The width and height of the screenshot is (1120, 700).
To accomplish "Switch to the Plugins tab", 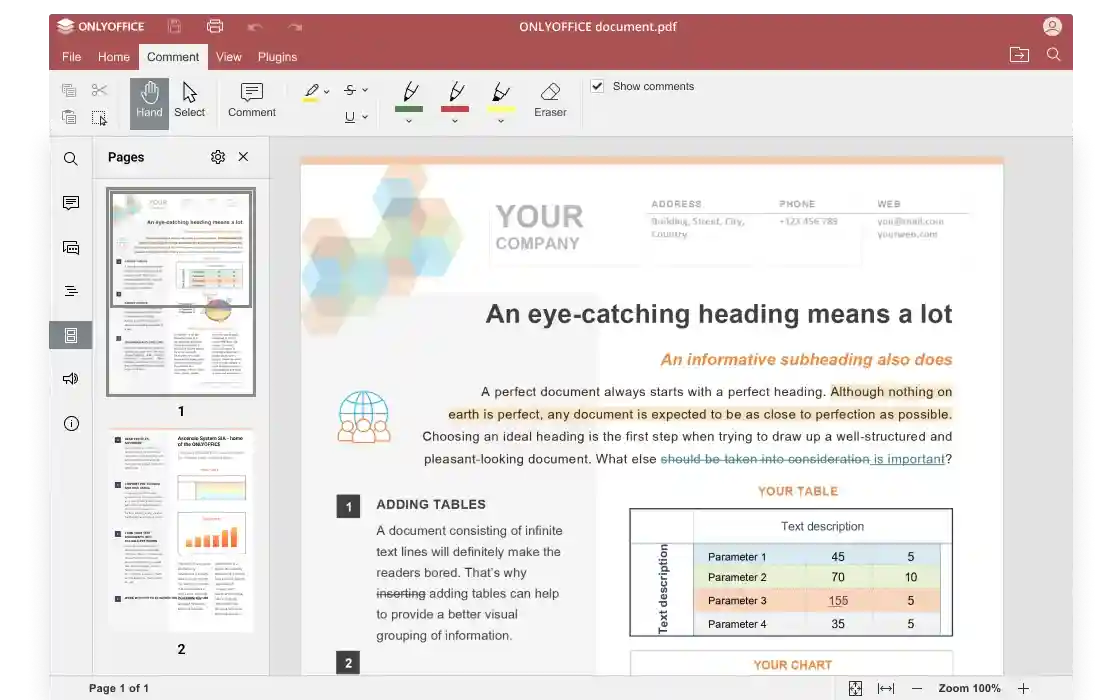I will click(x=277, y=57).
